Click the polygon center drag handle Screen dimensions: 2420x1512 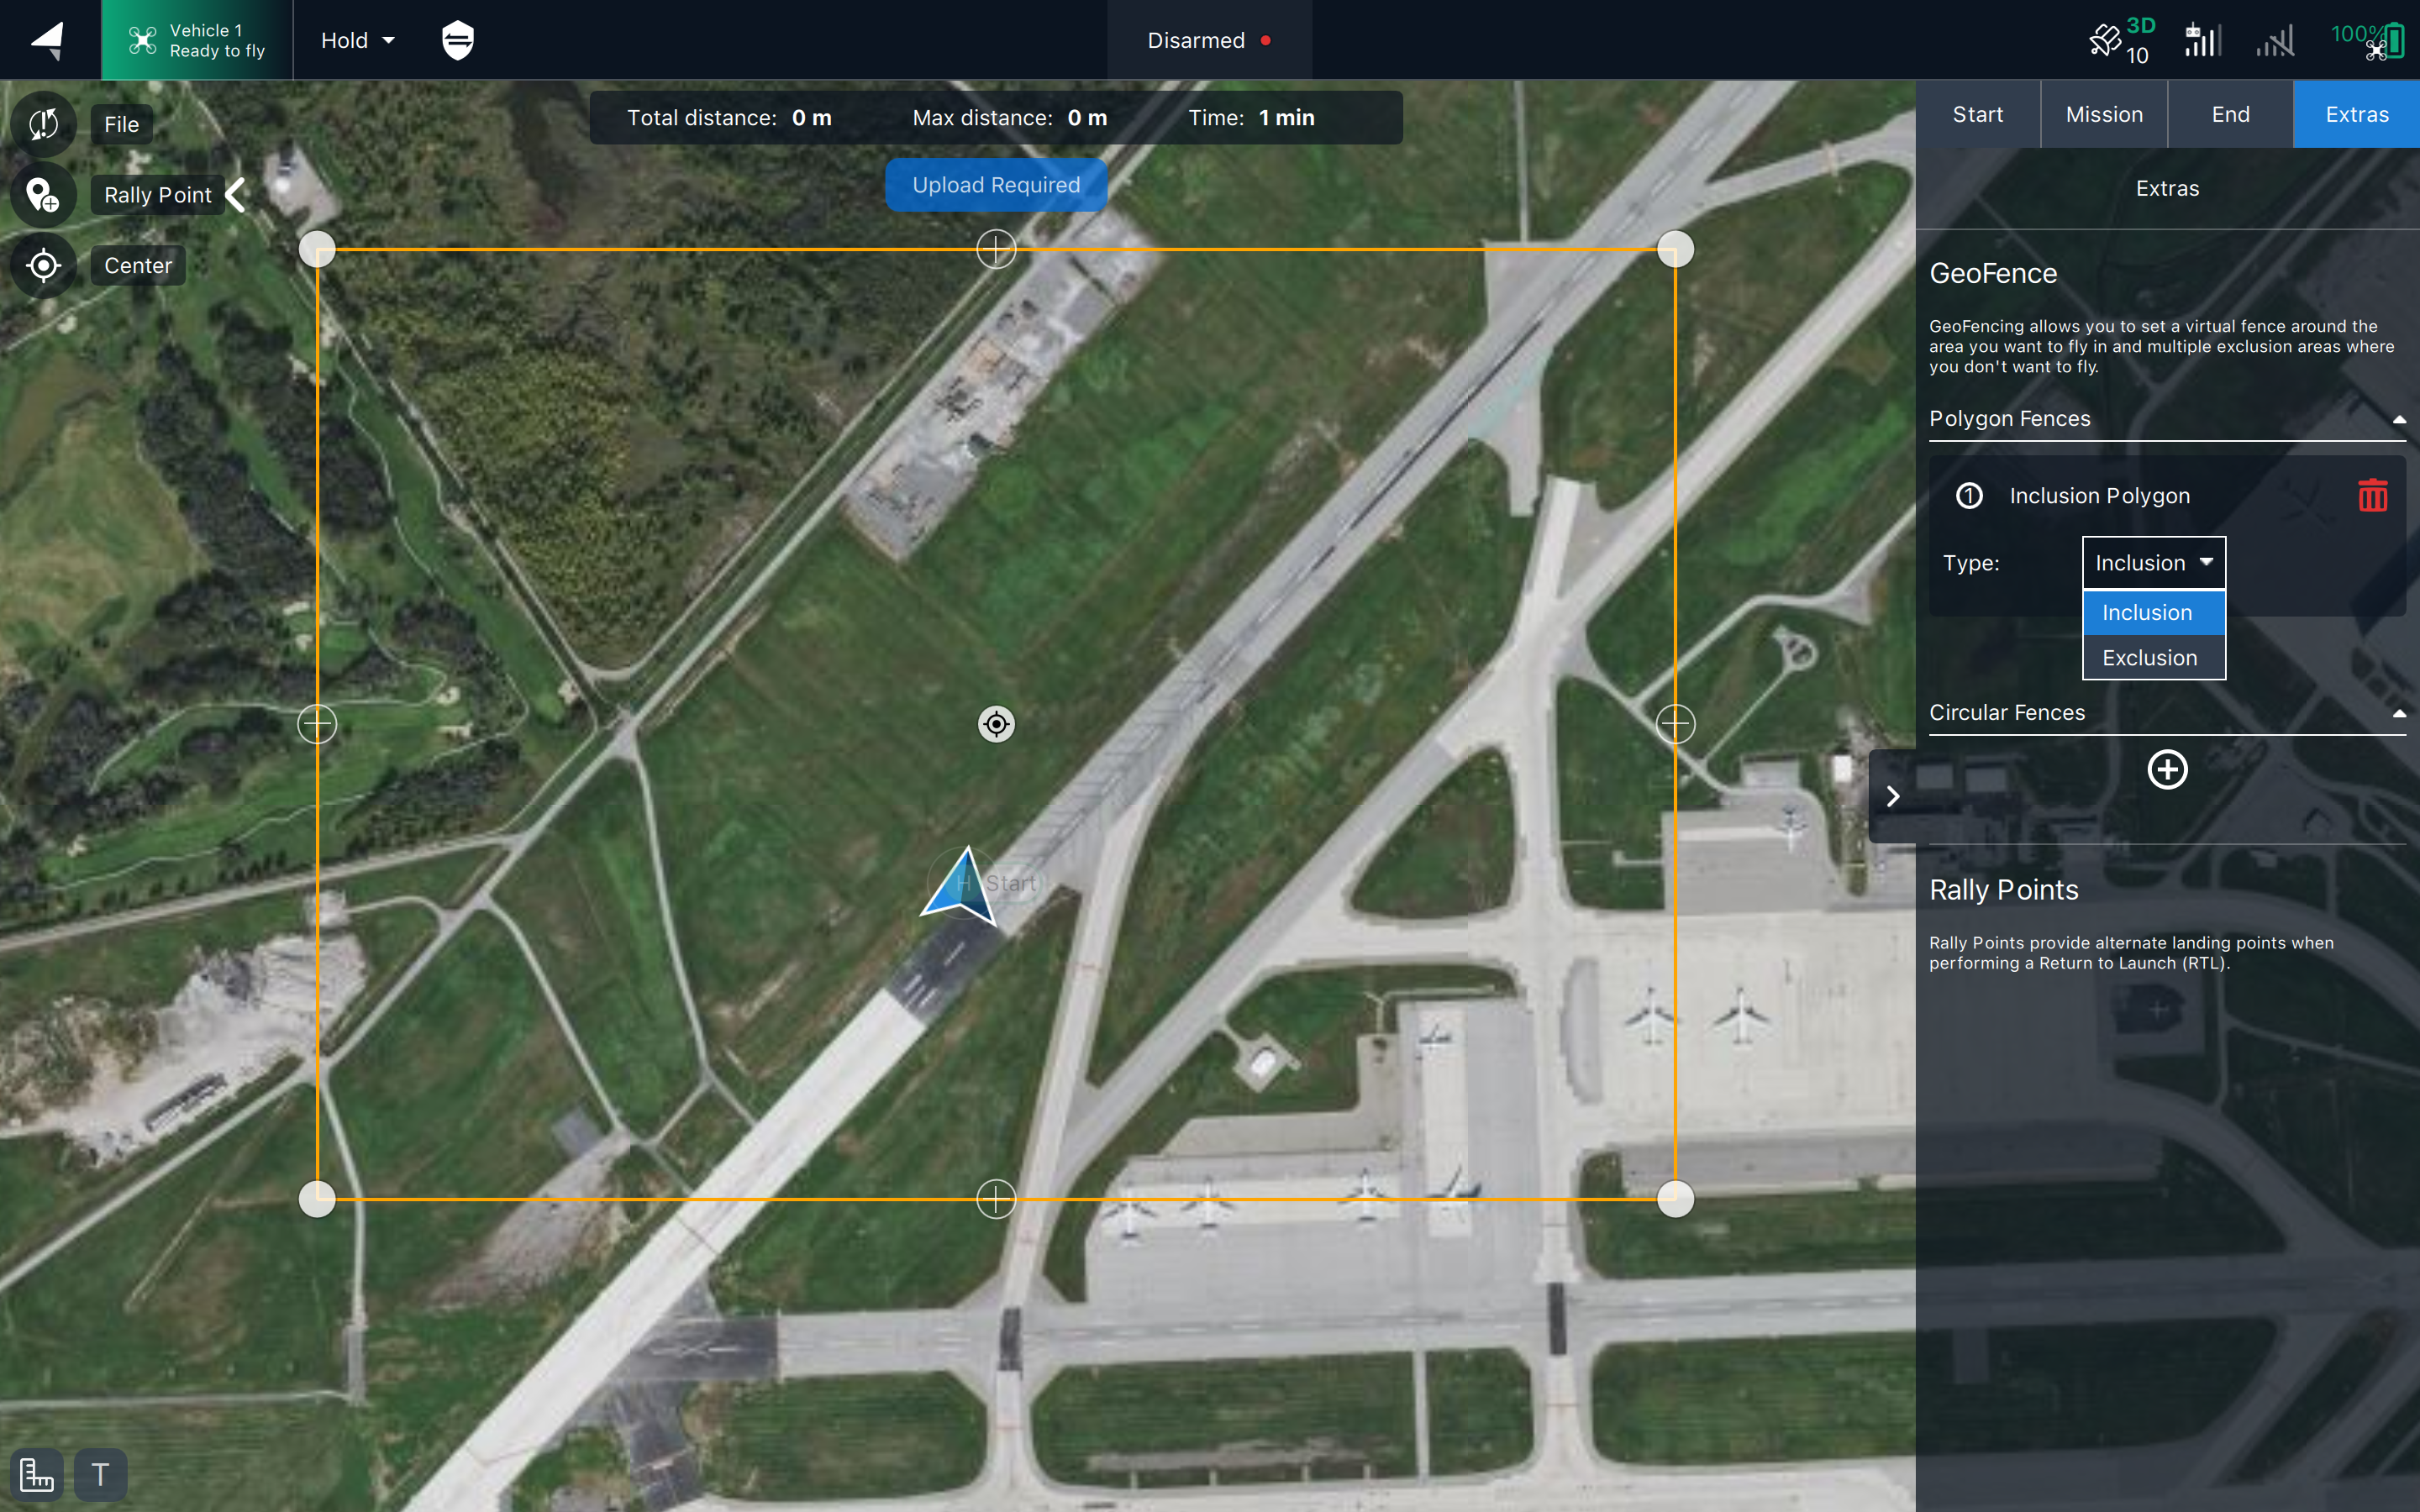coord(996,724)
